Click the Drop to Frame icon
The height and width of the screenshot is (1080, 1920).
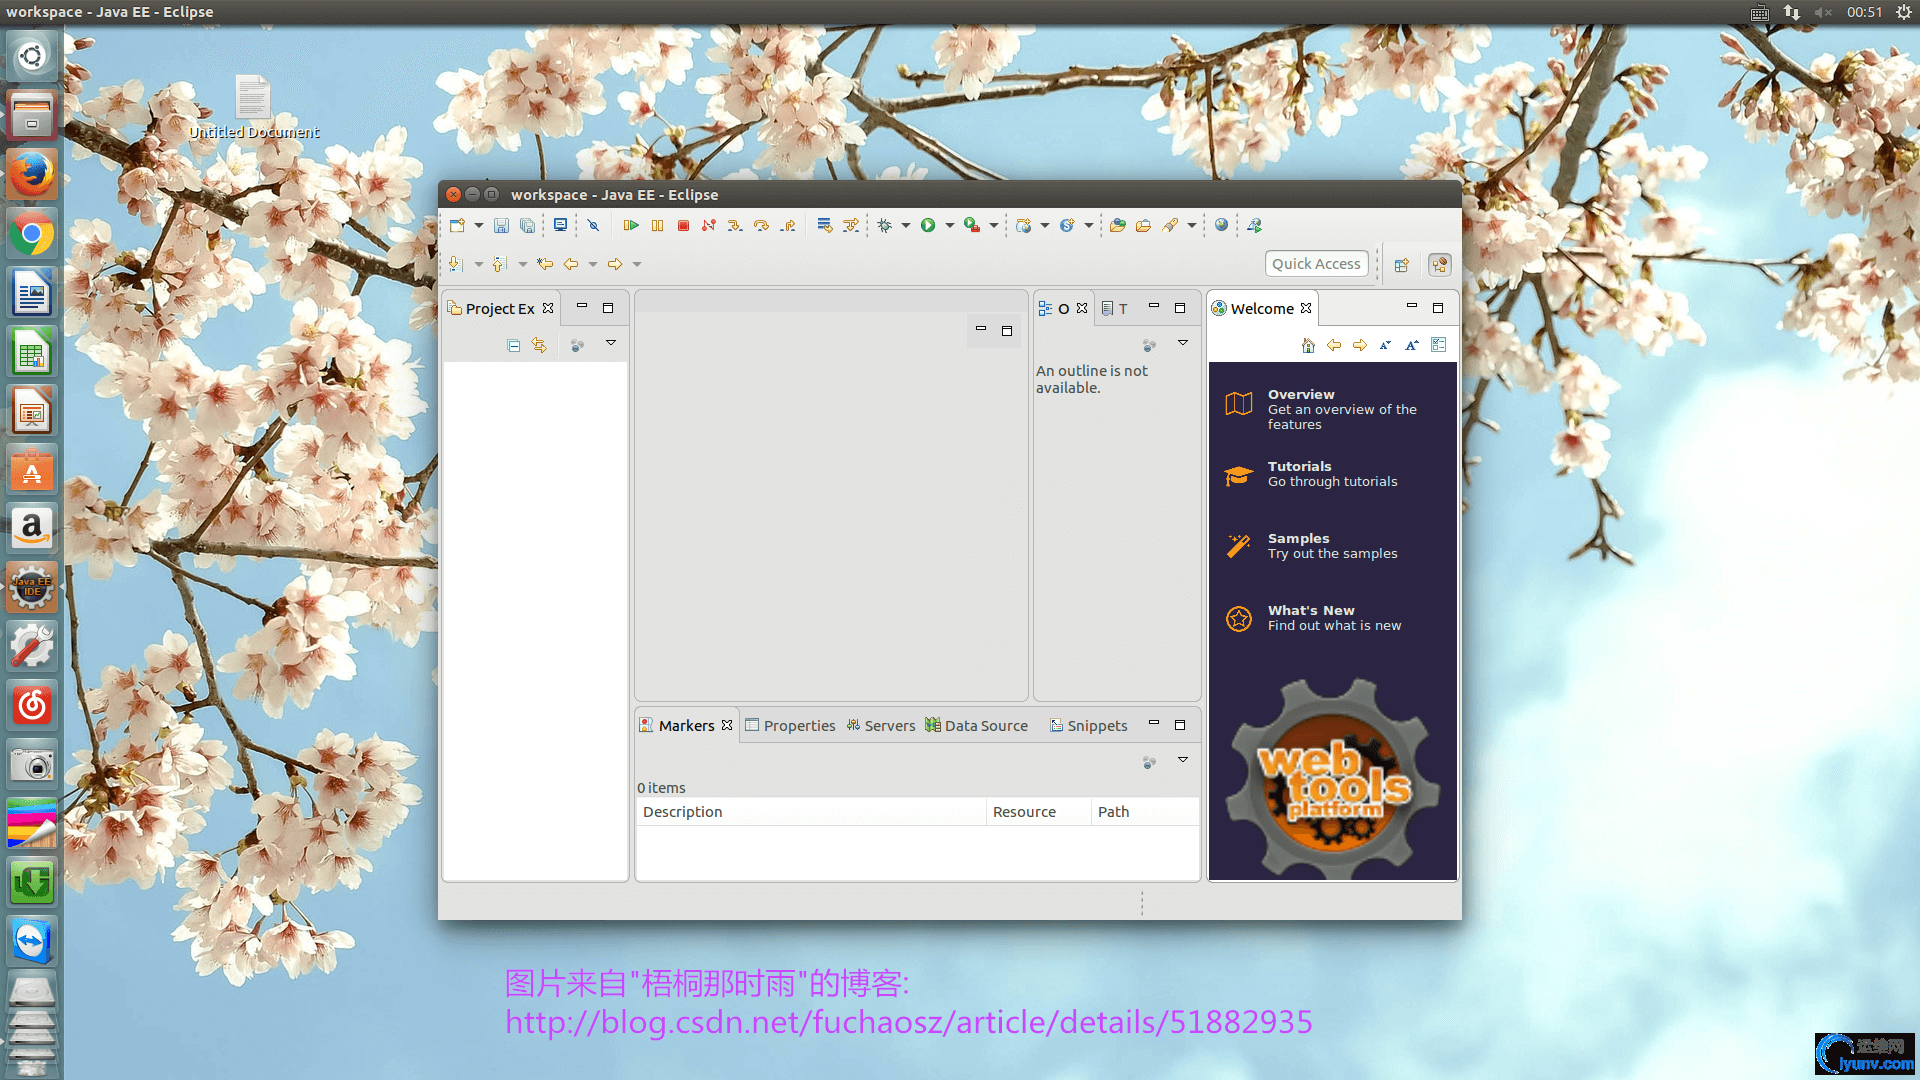[x=824, y=226]
